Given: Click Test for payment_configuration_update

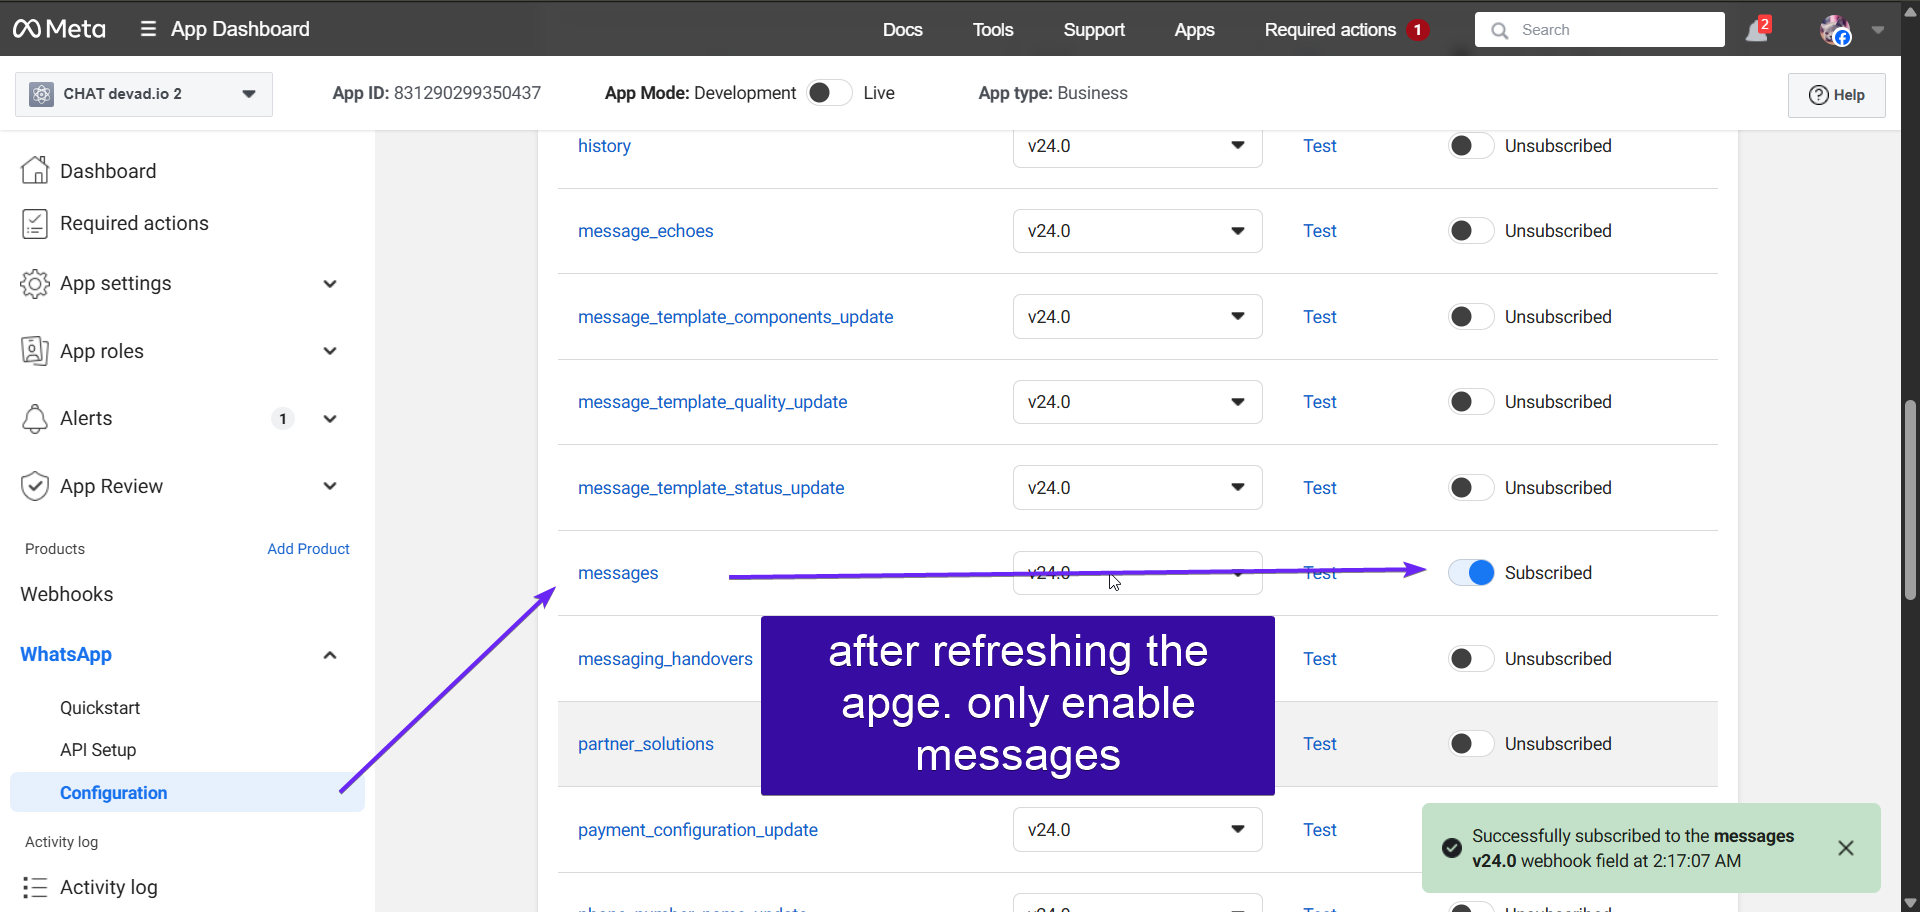Looking at the screenshot, I should click(x=1319, y=830).
